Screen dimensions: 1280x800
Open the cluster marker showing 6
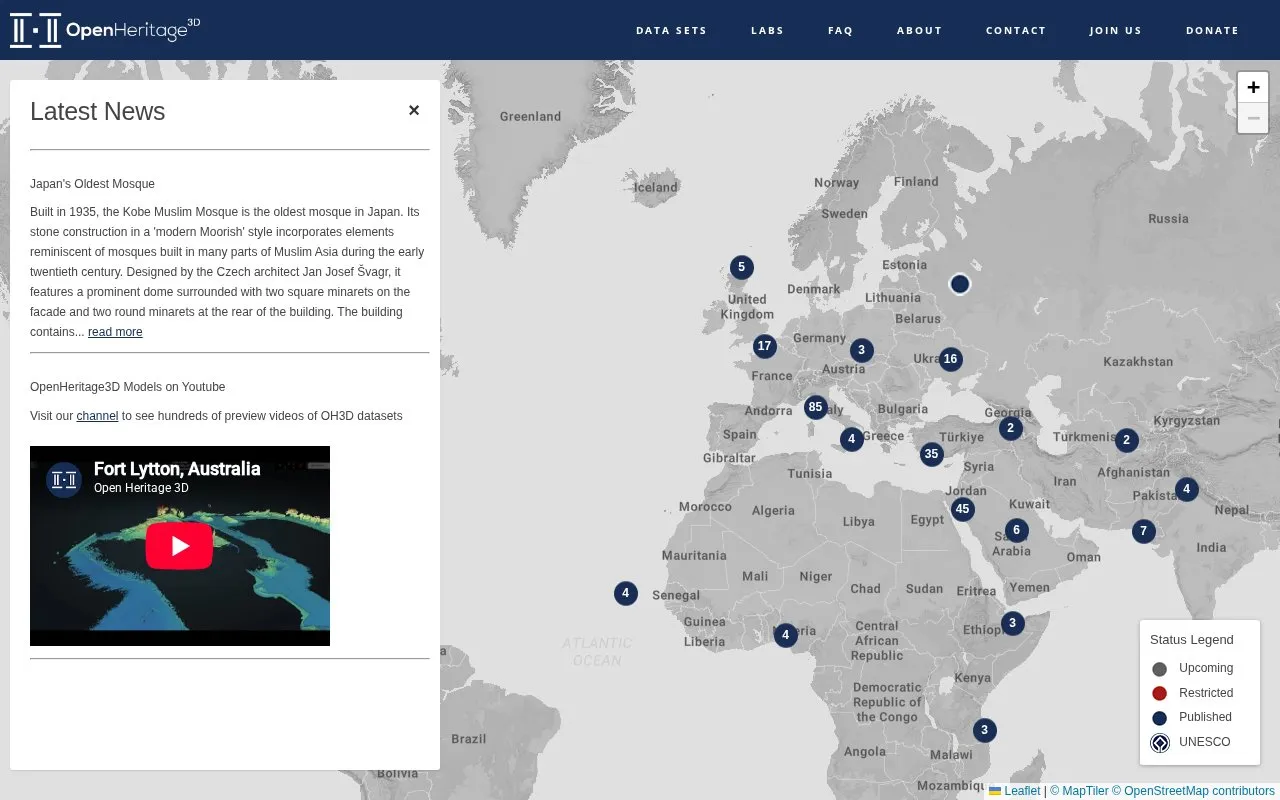click(x=1016, y=530)
